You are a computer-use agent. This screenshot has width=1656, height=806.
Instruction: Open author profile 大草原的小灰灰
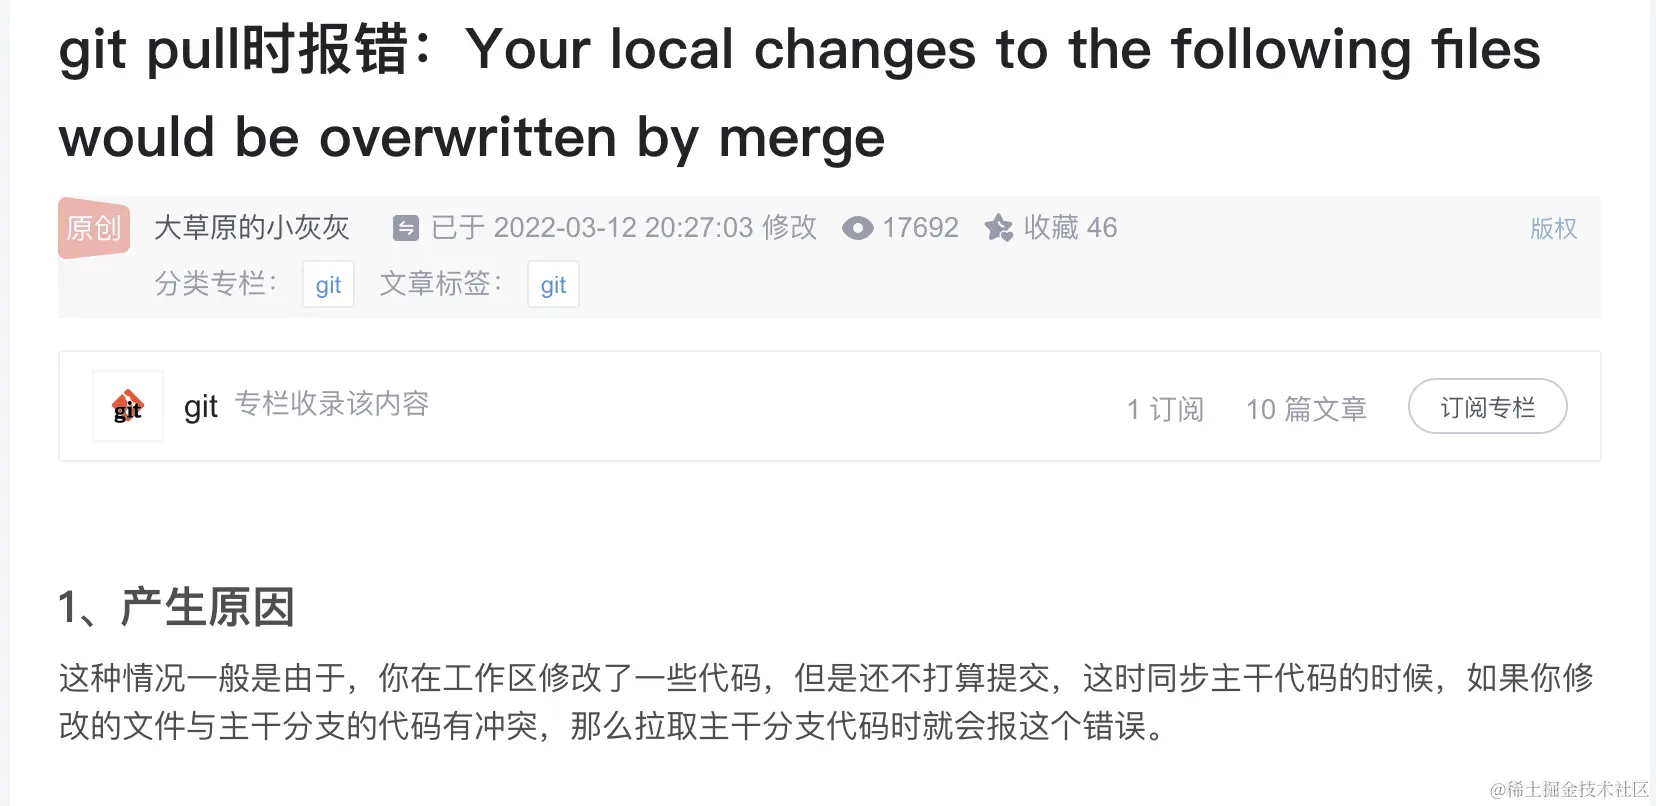pyautogui.click(x=251, y=228)
